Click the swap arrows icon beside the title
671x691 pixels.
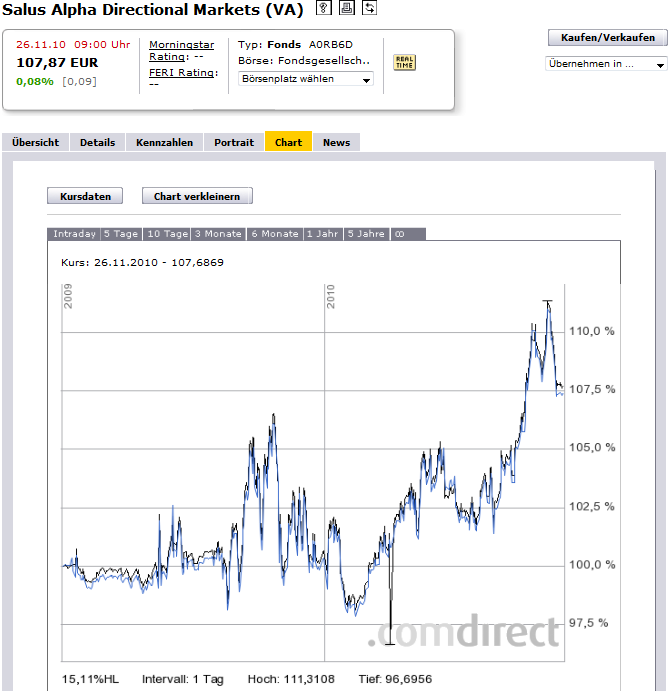coord(369,8)
